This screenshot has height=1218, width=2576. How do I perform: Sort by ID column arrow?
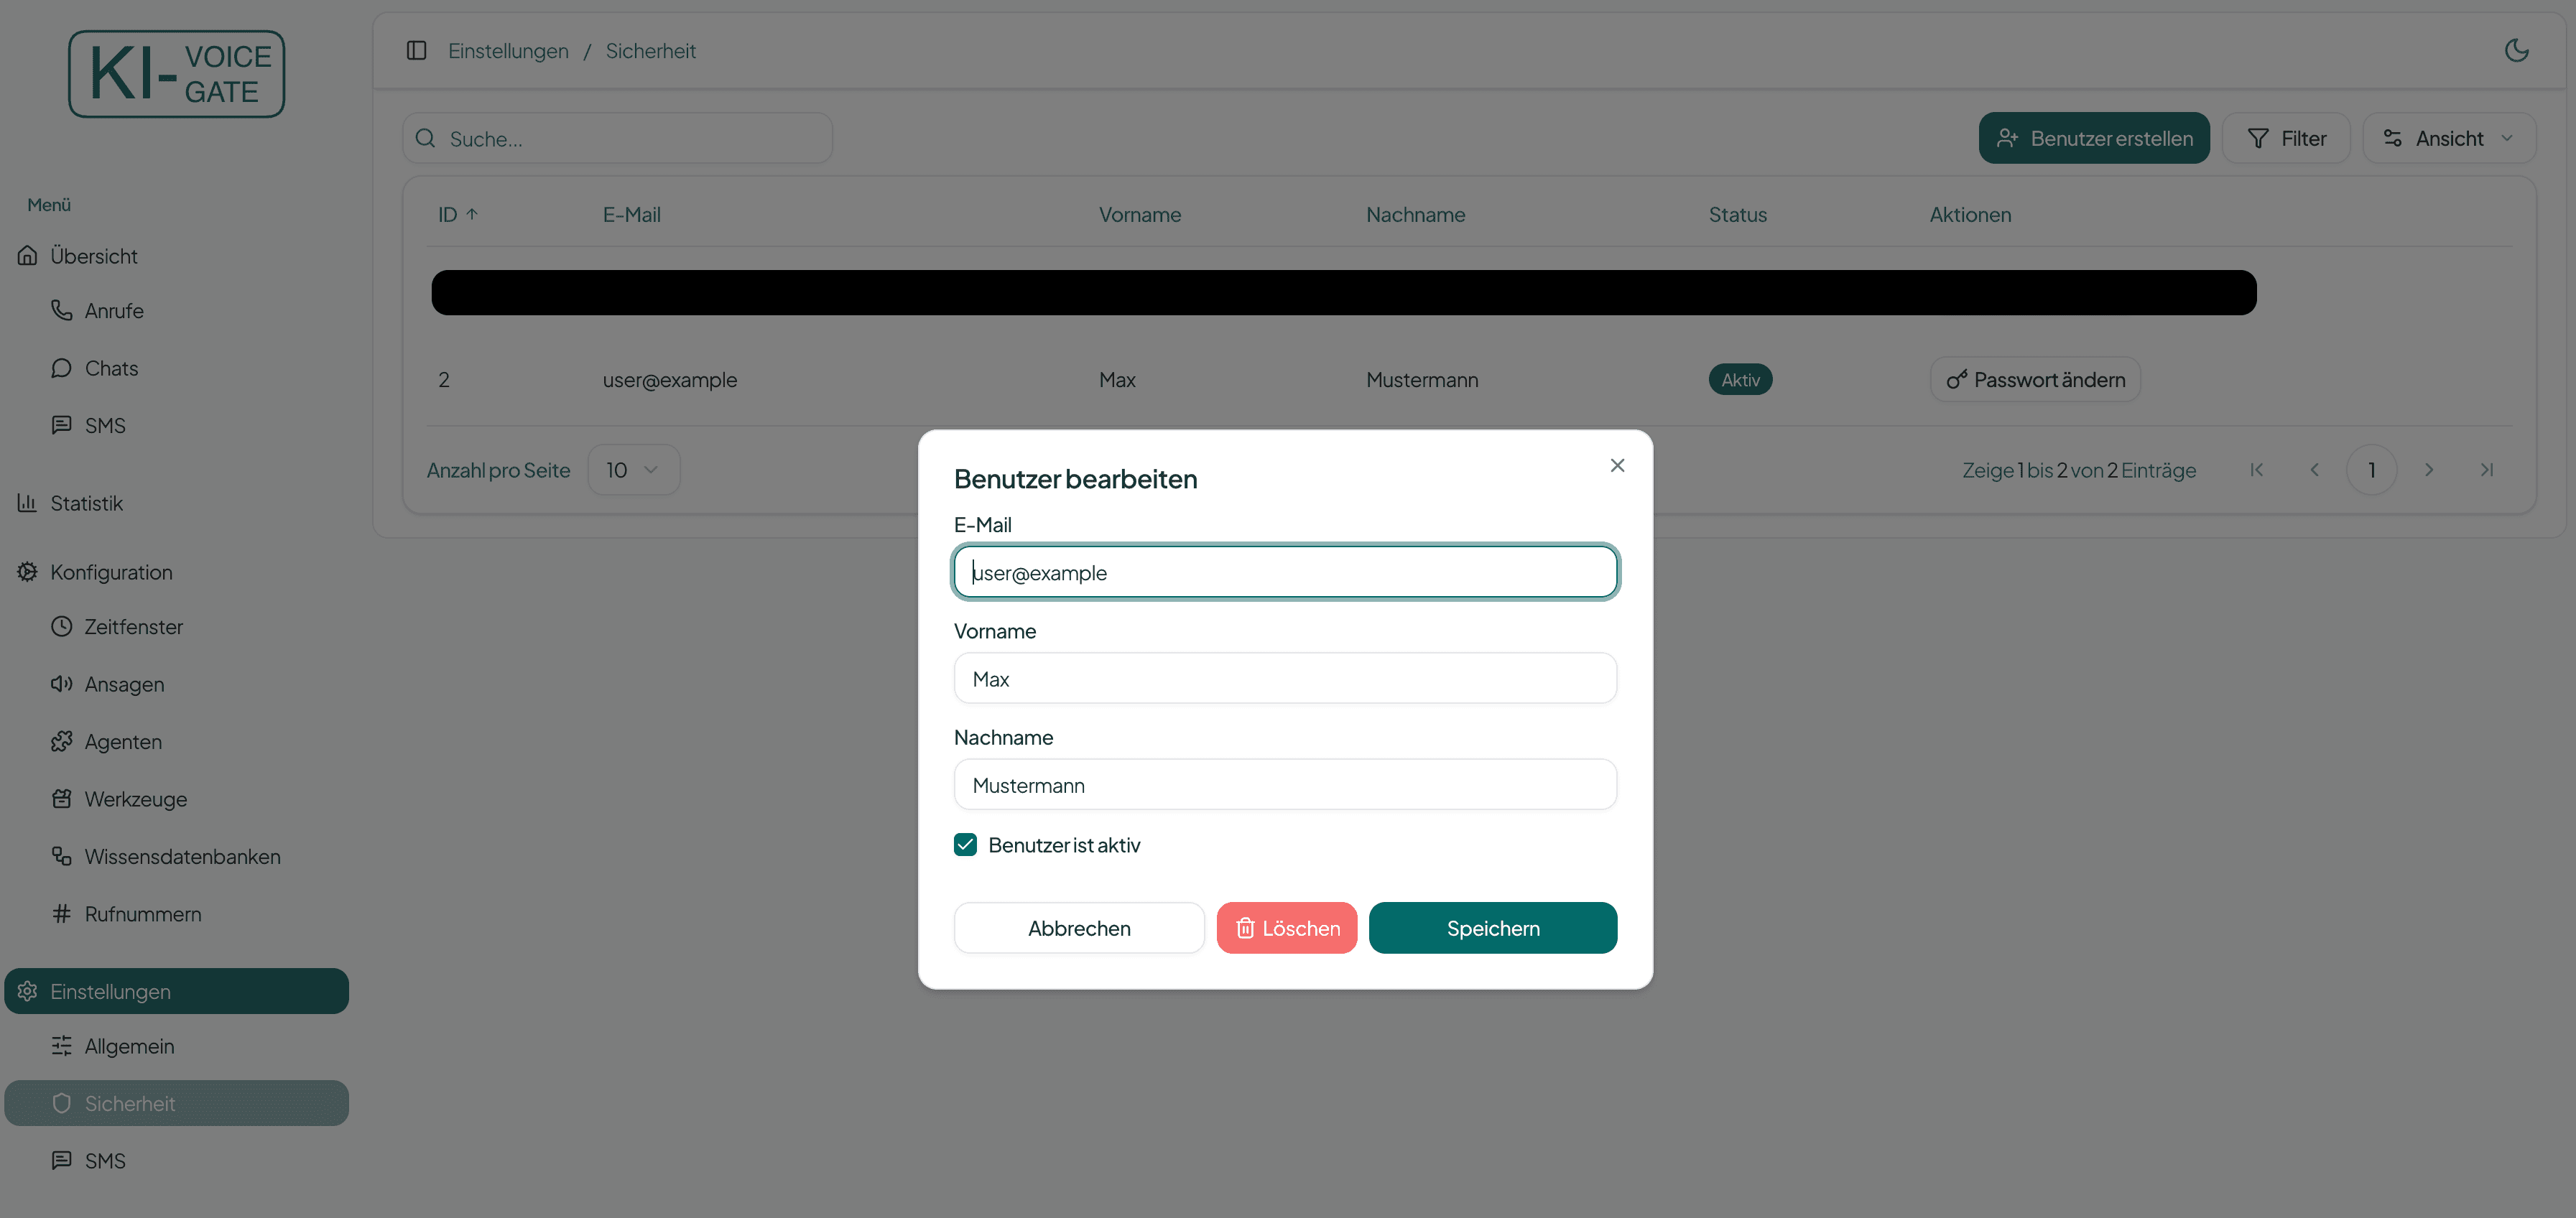click(x=472, y=214)
